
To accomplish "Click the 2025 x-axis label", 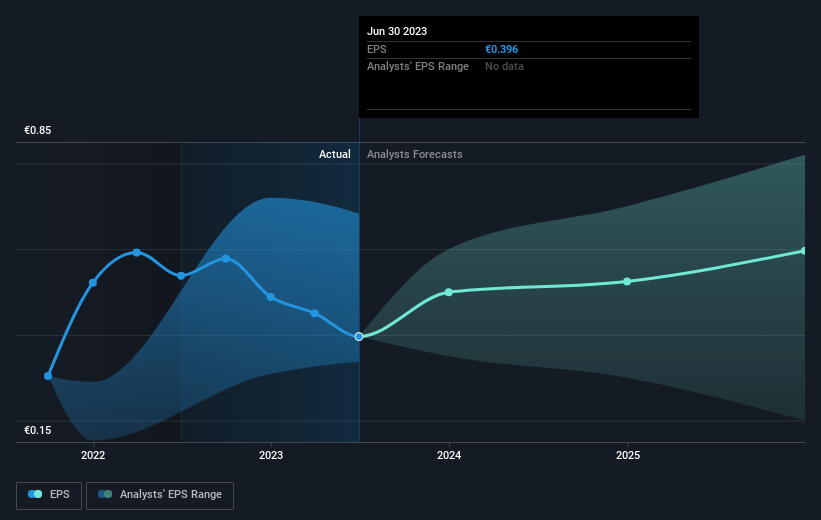I will pos(628,455).
